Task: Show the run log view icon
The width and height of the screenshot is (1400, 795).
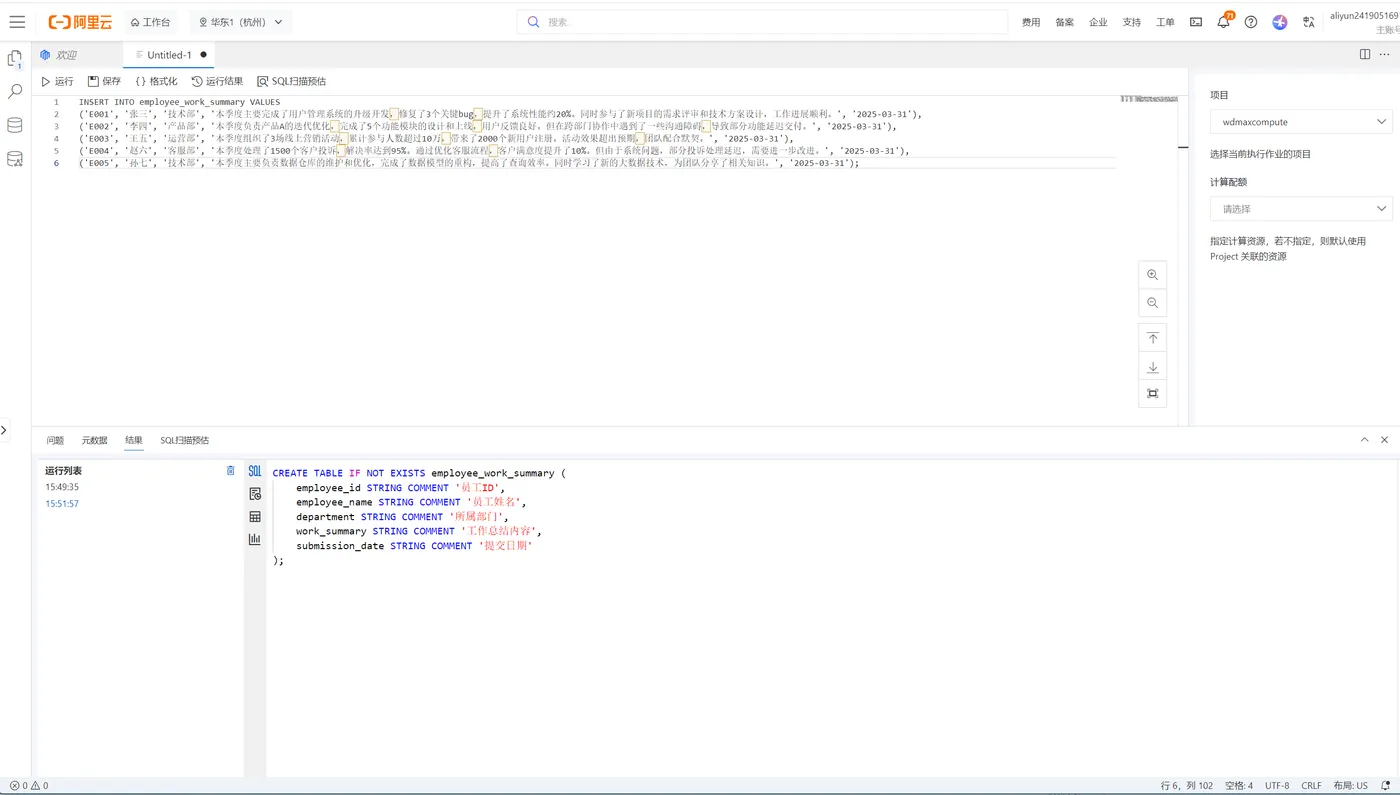Action: pos(255,494)
